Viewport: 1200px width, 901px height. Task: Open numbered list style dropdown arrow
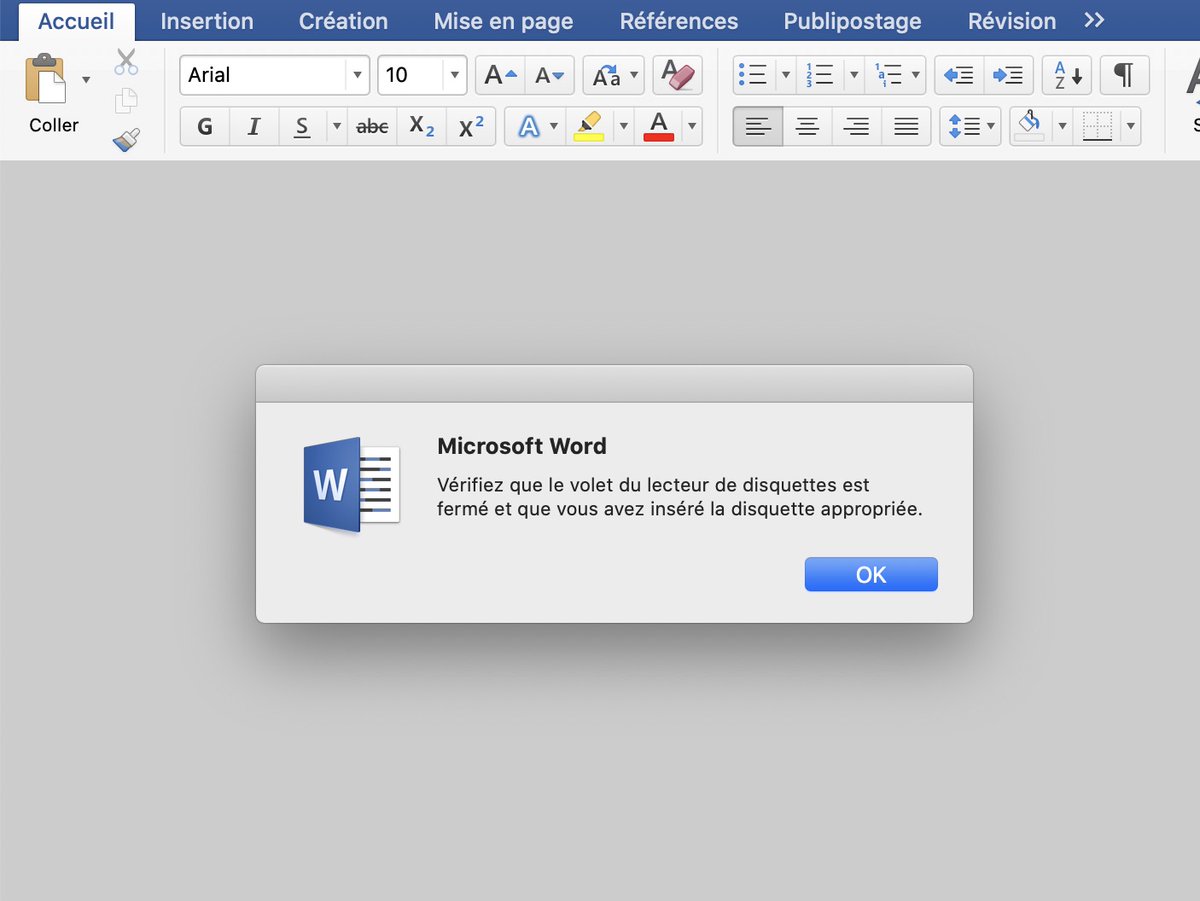point(853,75)
